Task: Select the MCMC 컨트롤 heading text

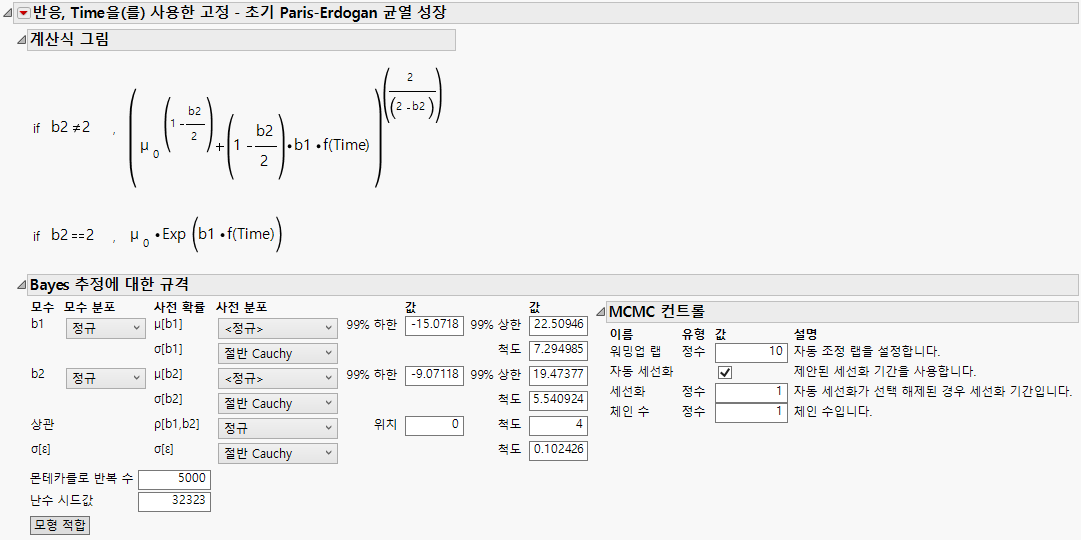Action: 656,312
